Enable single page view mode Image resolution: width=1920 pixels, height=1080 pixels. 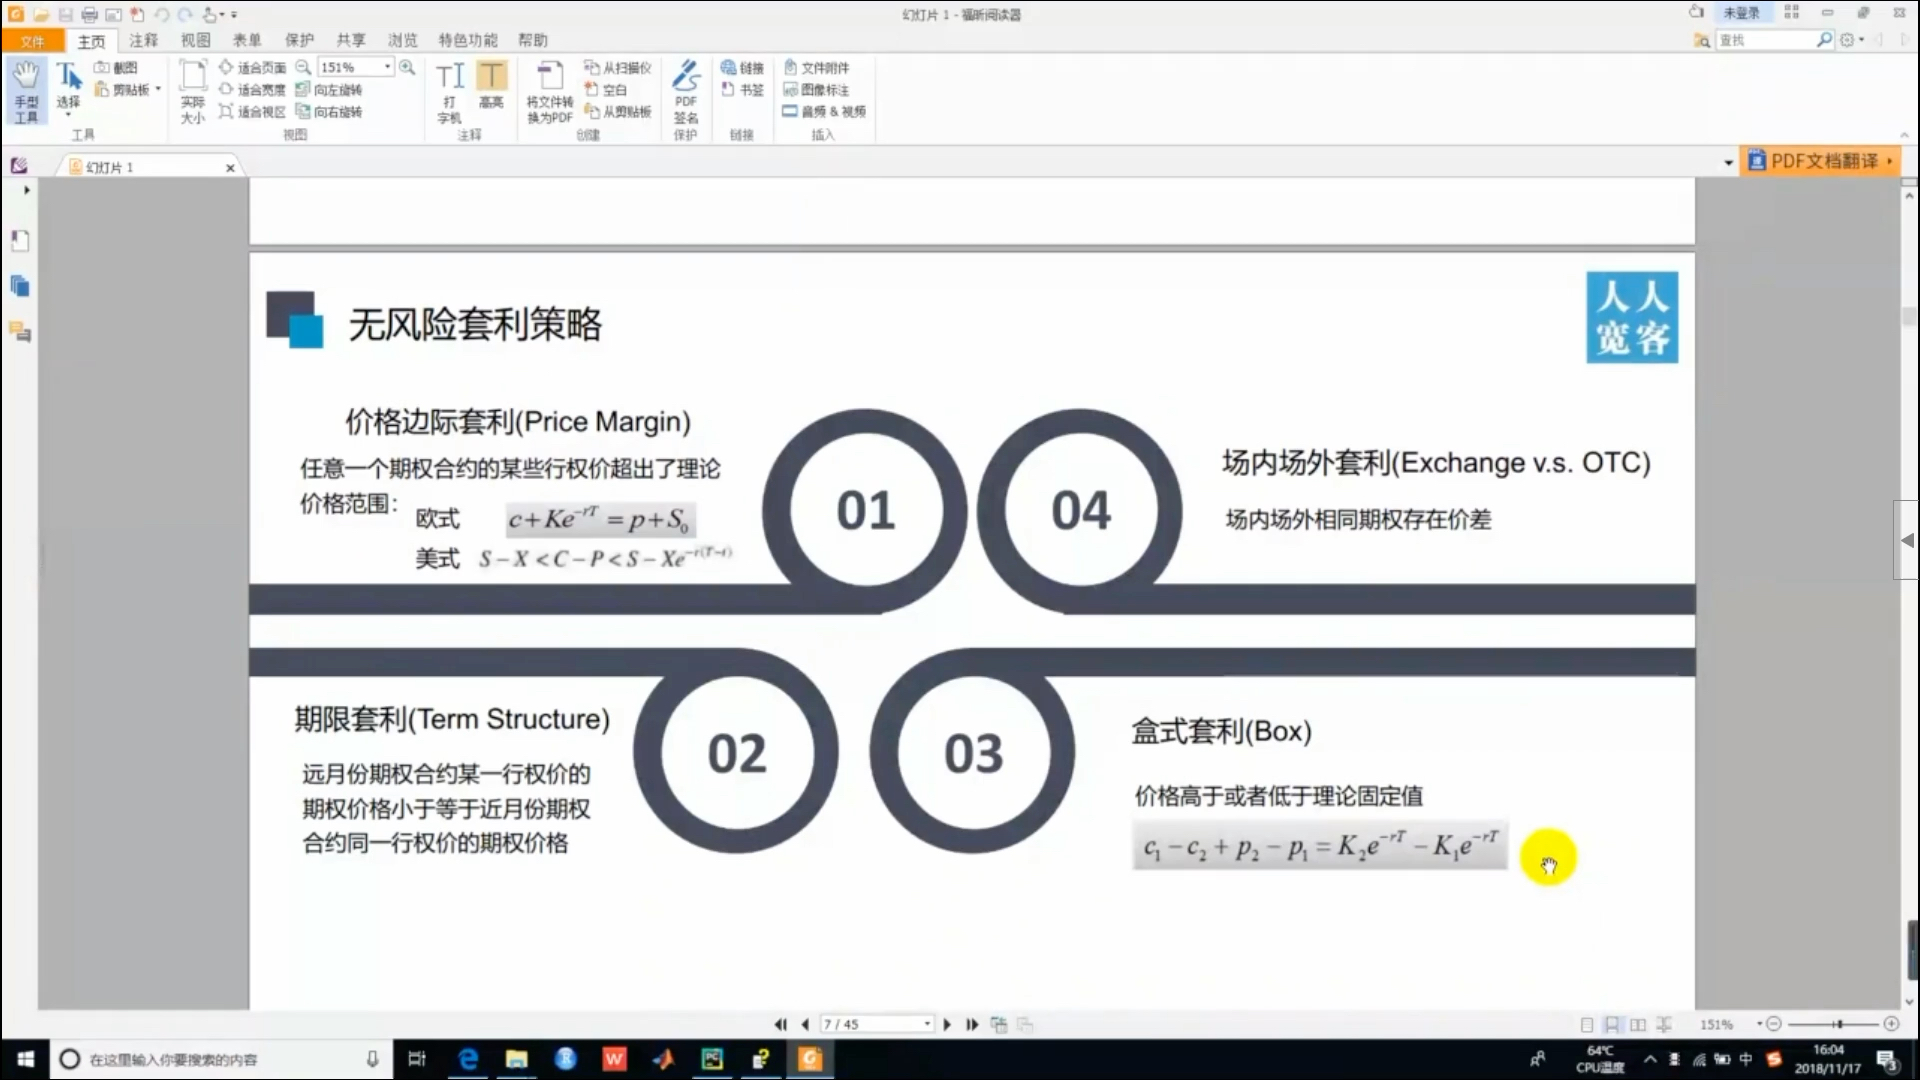coord(1587,1024)
